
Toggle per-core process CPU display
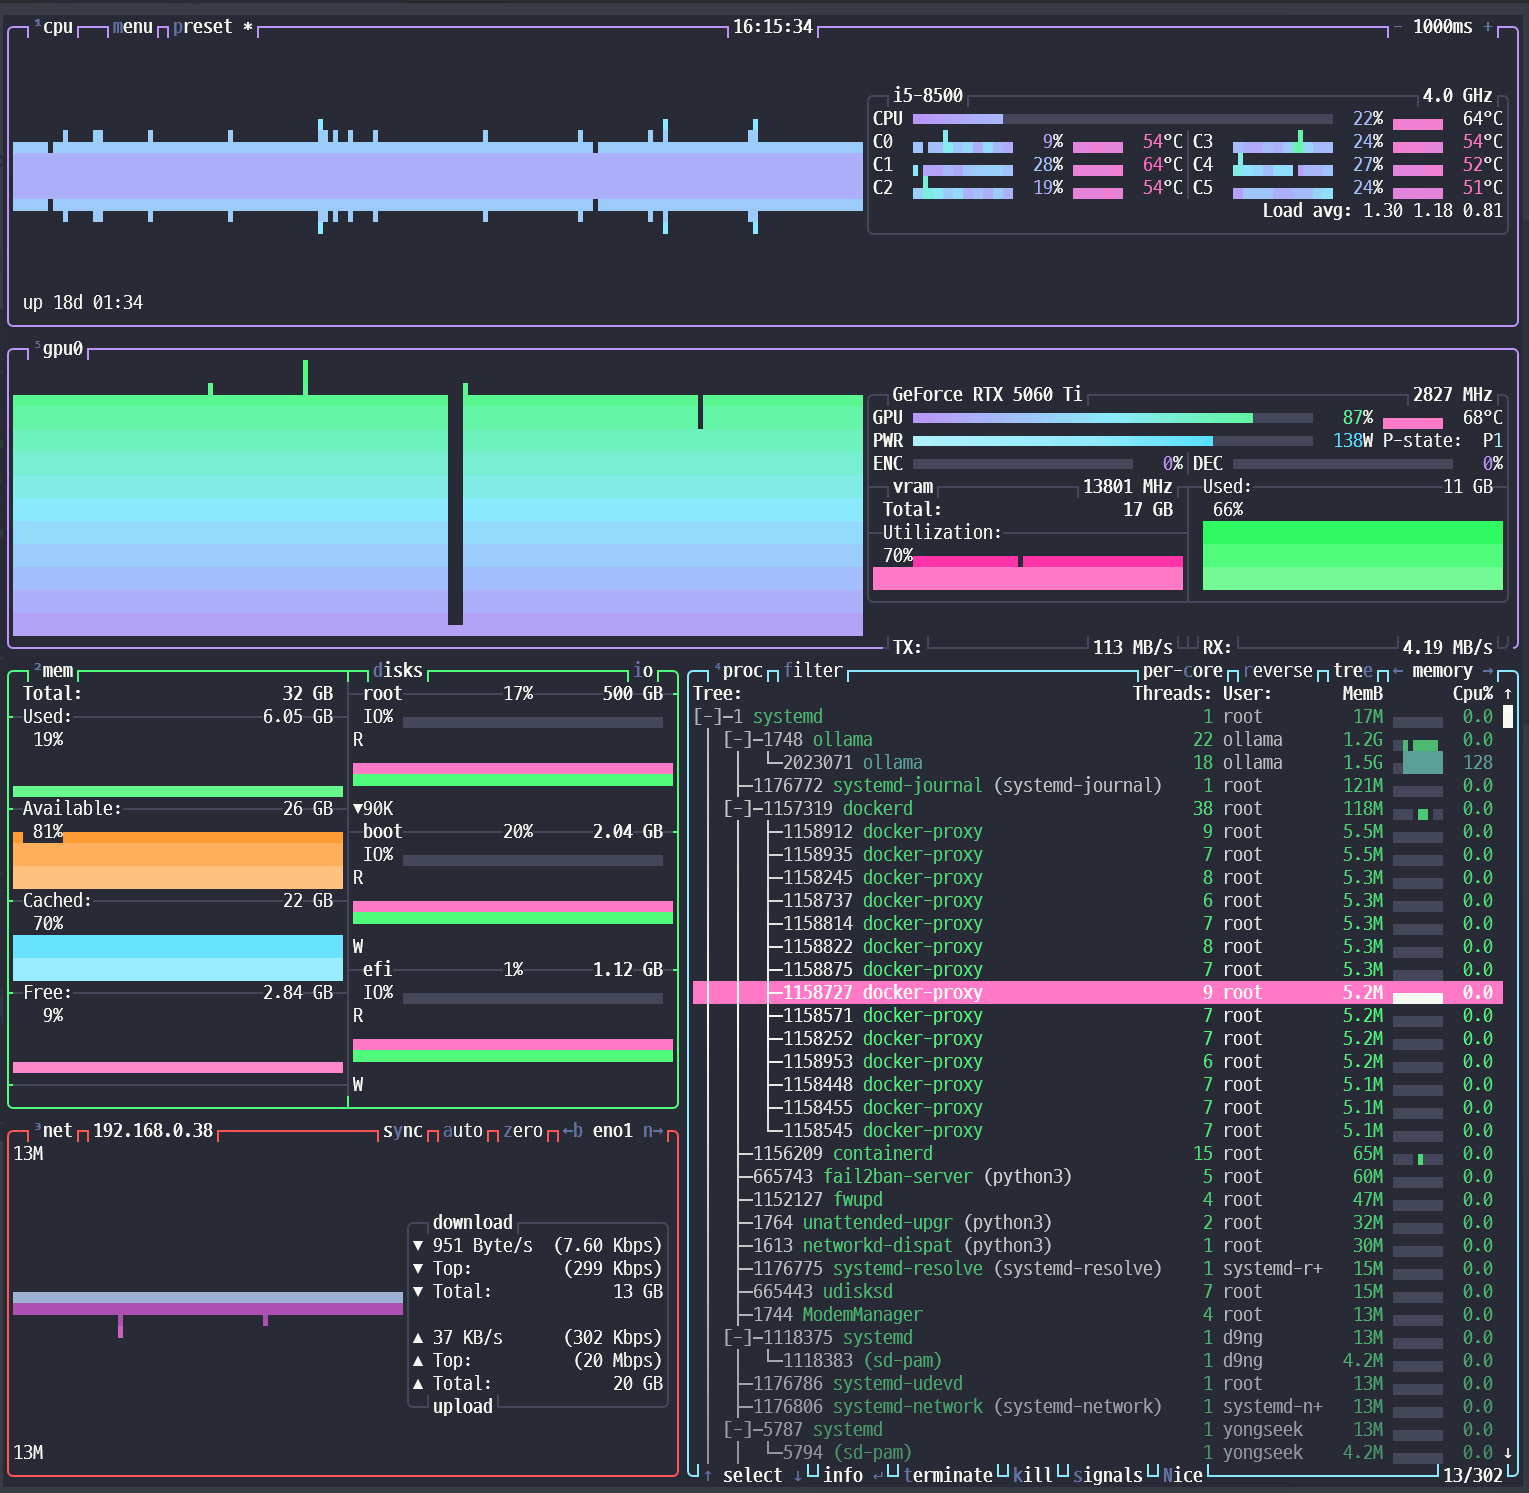(x=1183, y=670)
